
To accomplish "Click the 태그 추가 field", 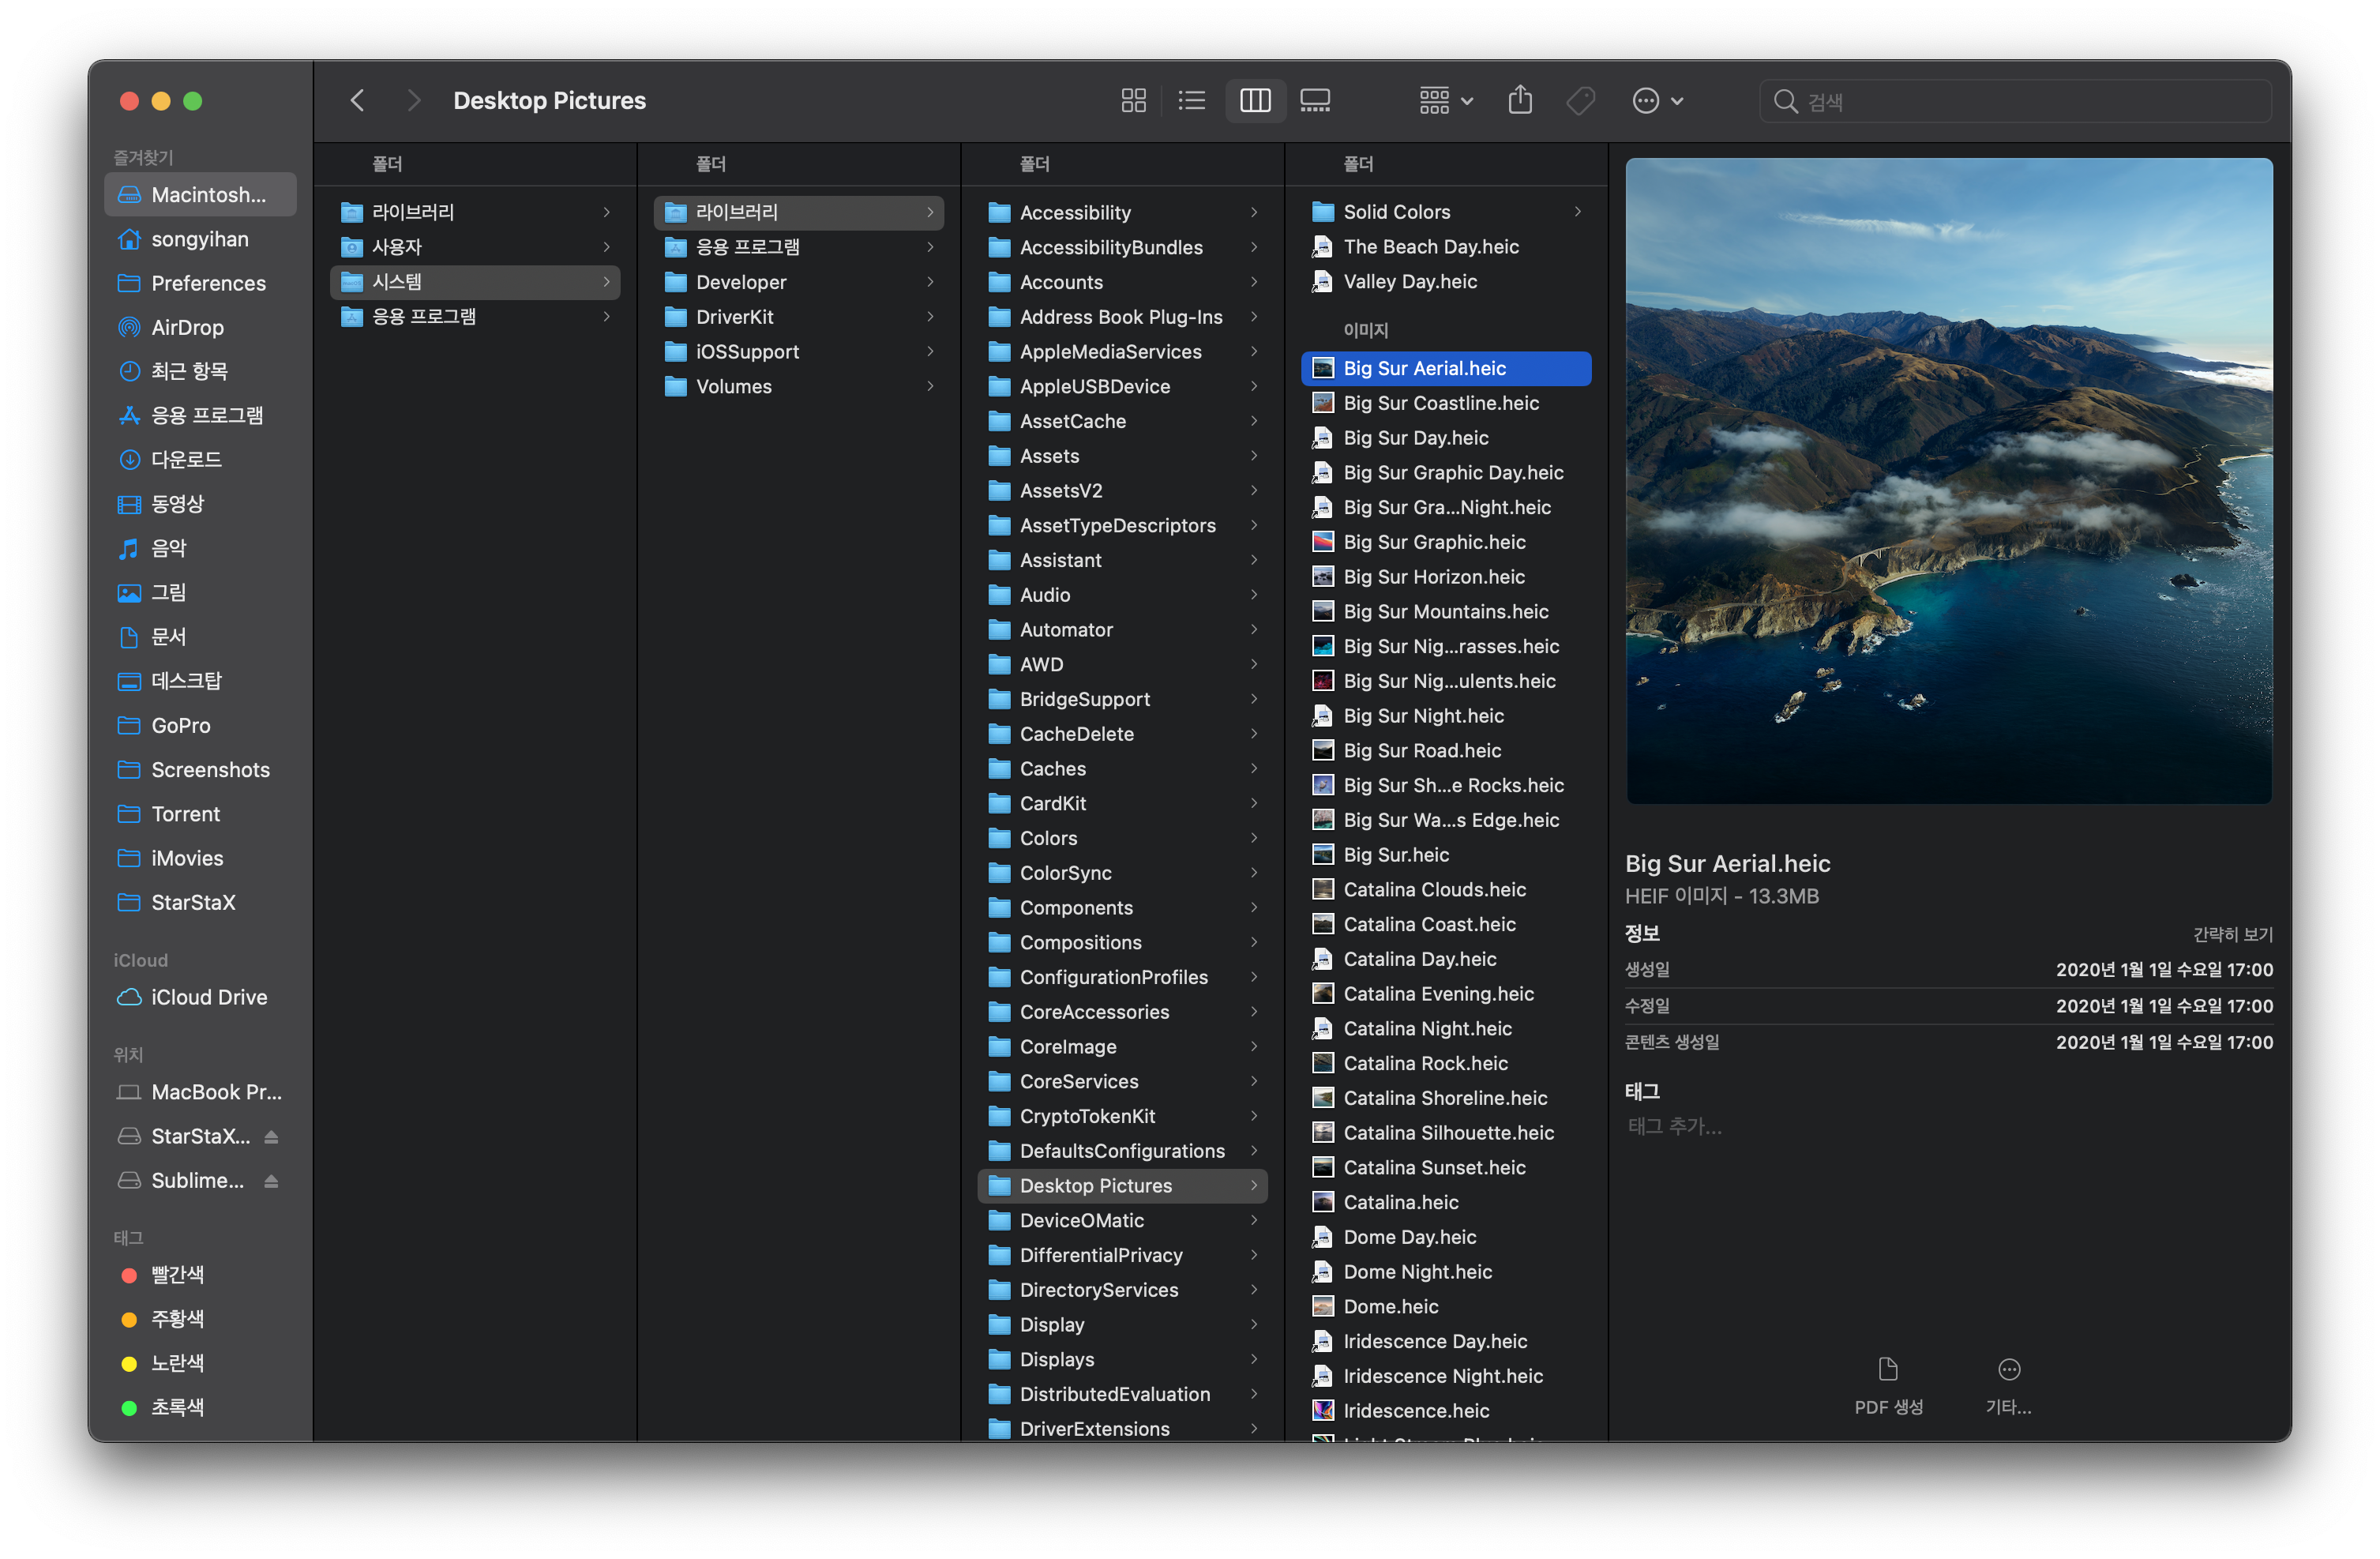I will click(x=1675, y=1126).
